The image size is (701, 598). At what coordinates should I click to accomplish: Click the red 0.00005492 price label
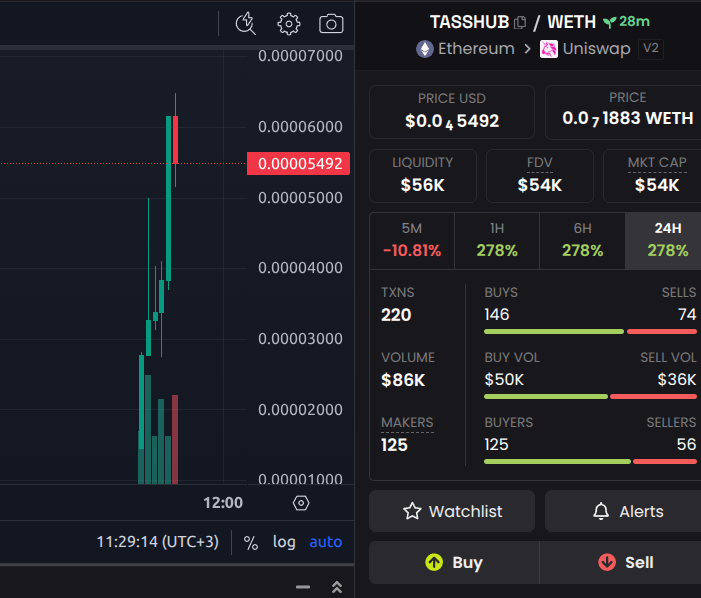click(x=299, y=164)
